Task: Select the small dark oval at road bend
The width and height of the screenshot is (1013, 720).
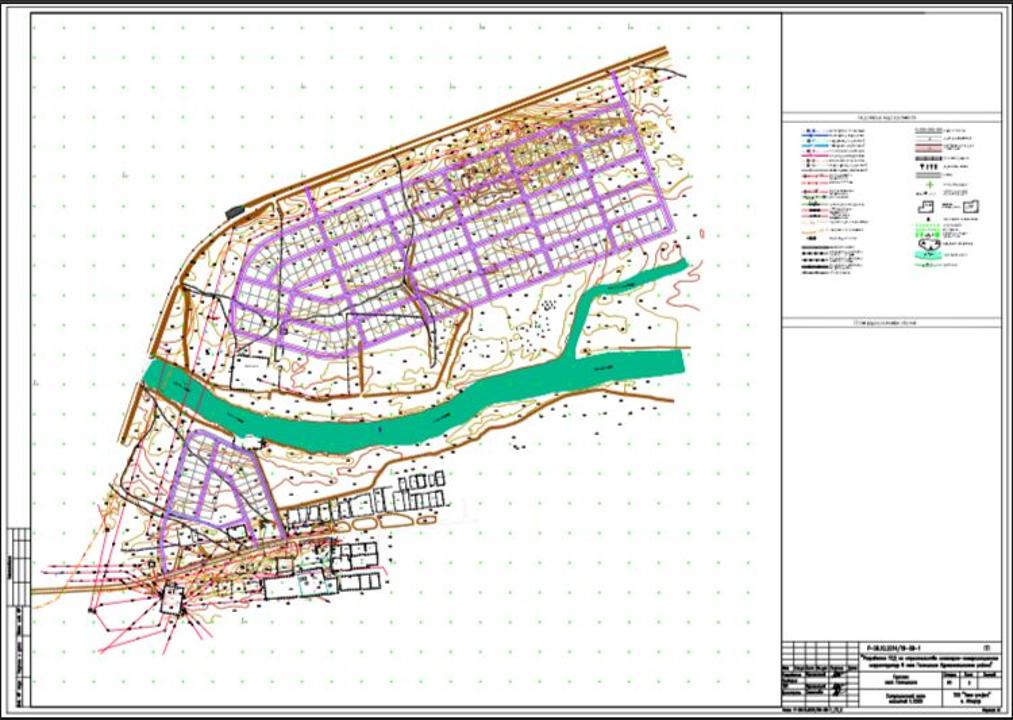Action: click(x=235, y=211)
